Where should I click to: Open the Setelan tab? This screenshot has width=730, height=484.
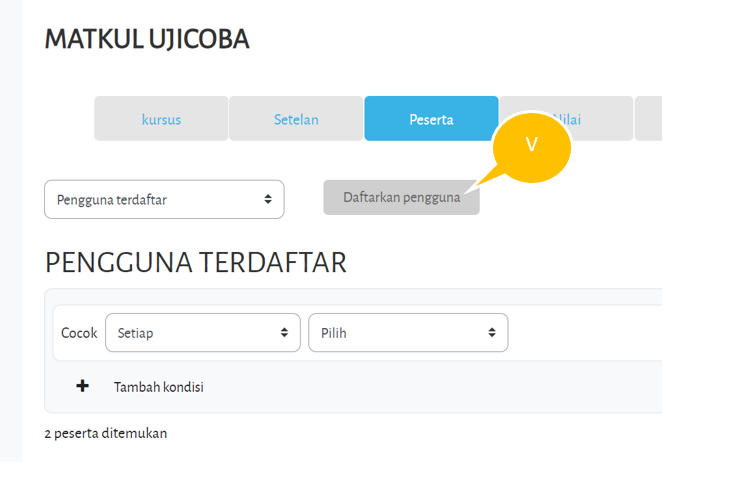pos(296,119)
